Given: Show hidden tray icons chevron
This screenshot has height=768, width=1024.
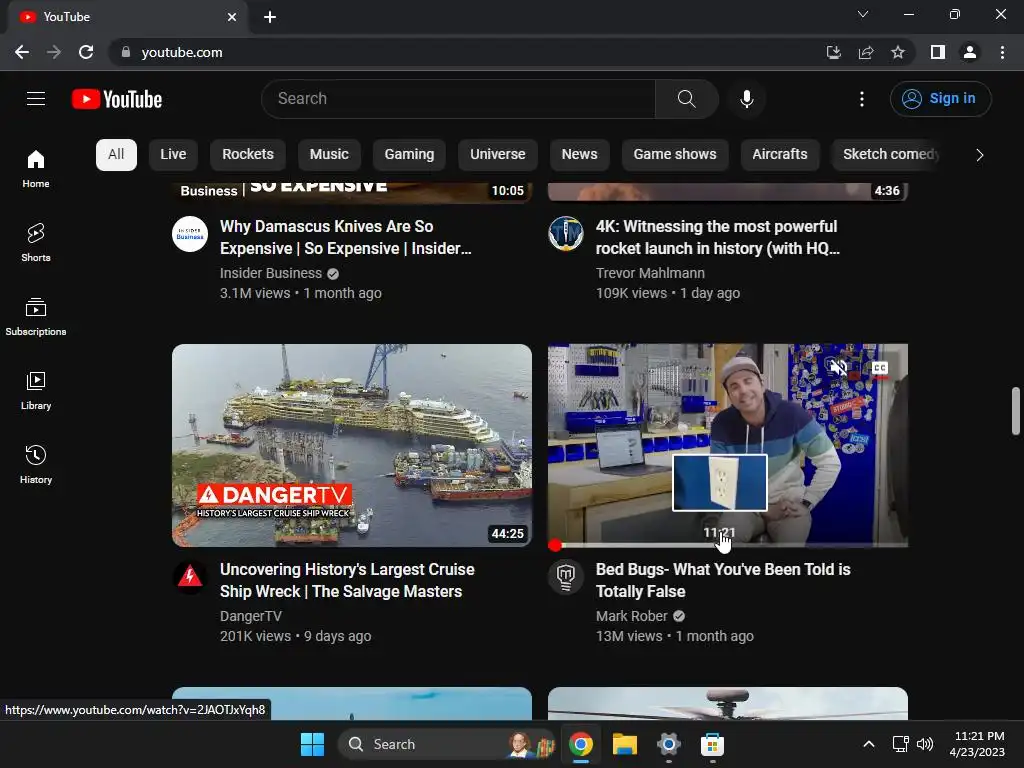Looking at the screenshot, I should tap(869, 744).
